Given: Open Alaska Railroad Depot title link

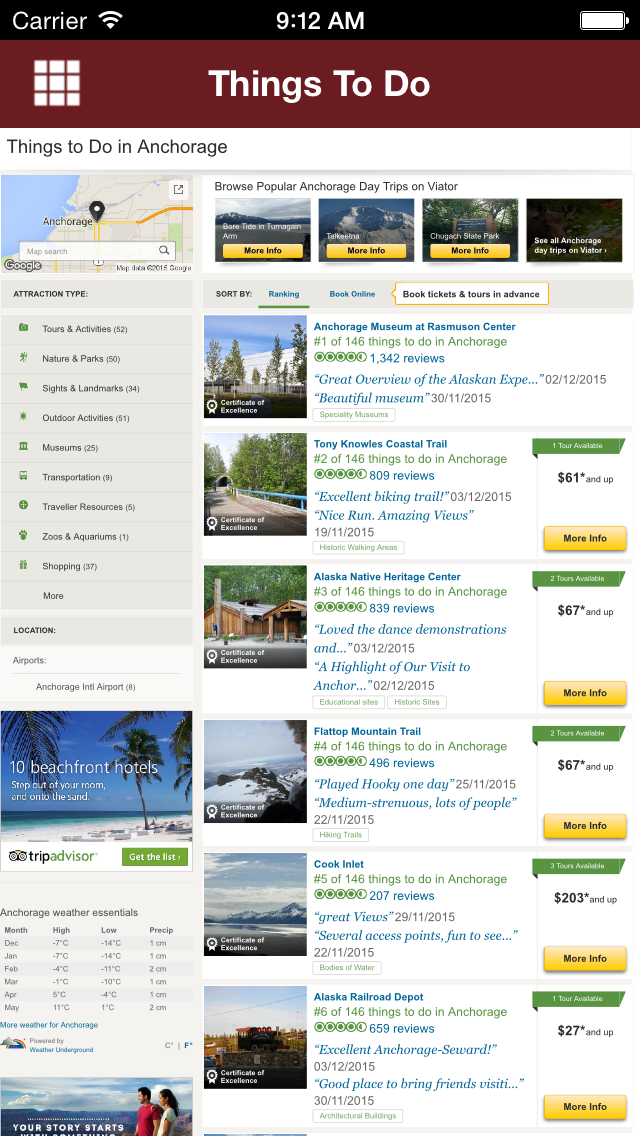Looking at the screenshot, I should (x=368, y=997).
